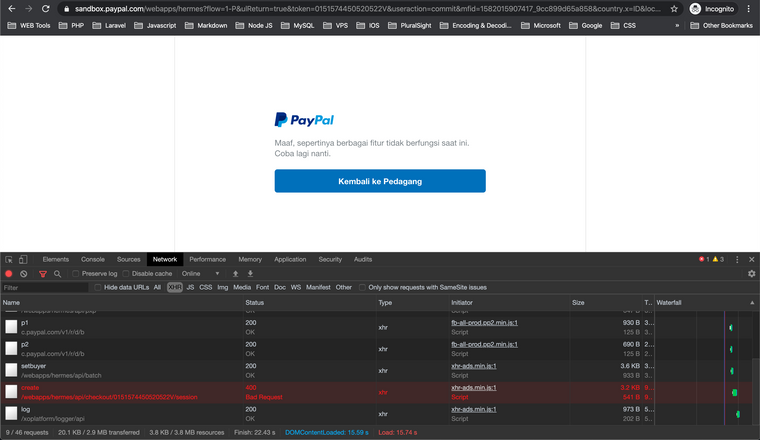Image resolution: width=760 pixels, height=440 pixels.
Task: Toggle the network filter funnel icon
Action: (43, 274)
